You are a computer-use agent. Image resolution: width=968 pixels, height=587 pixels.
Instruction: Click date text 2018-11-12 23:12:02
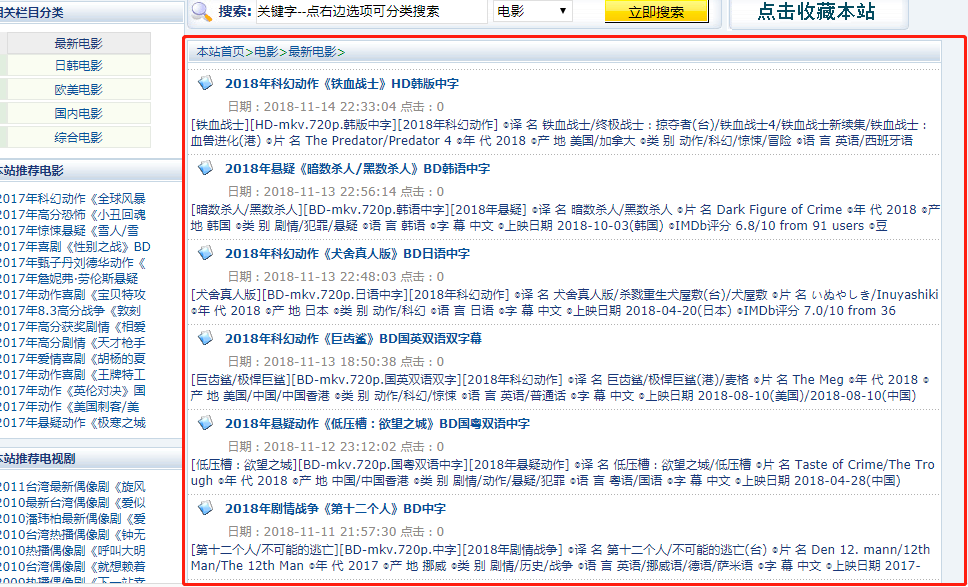click(330, 448)
